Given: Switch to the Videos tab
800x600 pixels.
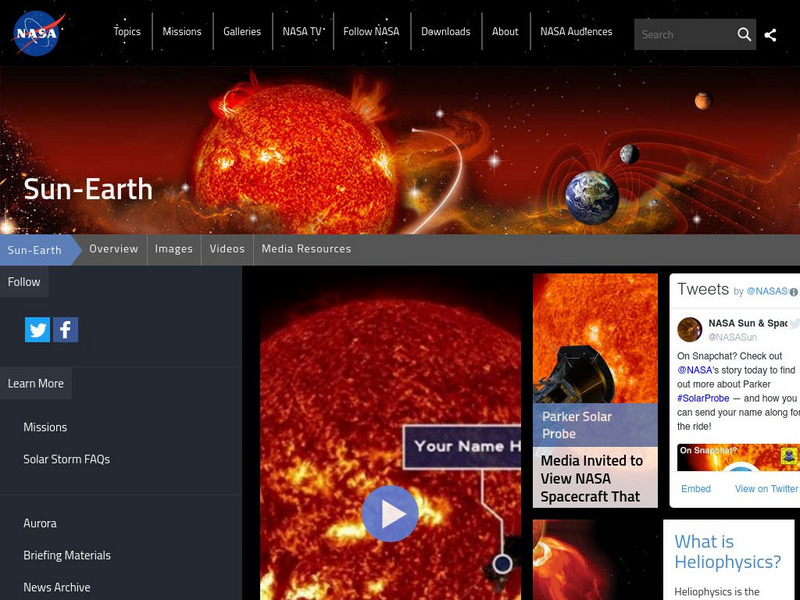Looking at the screenshot, I should (227, 249).
